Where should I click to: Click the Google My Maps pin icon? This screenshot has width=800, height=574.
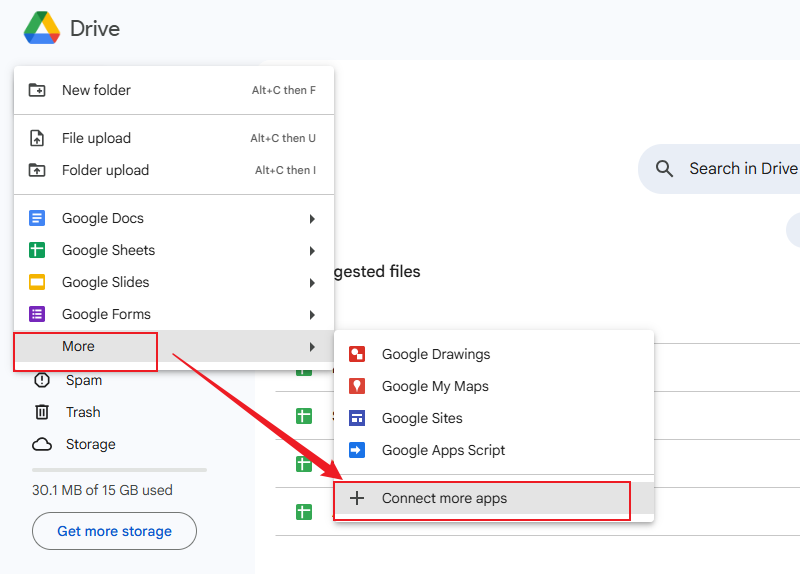coord(357,386)
